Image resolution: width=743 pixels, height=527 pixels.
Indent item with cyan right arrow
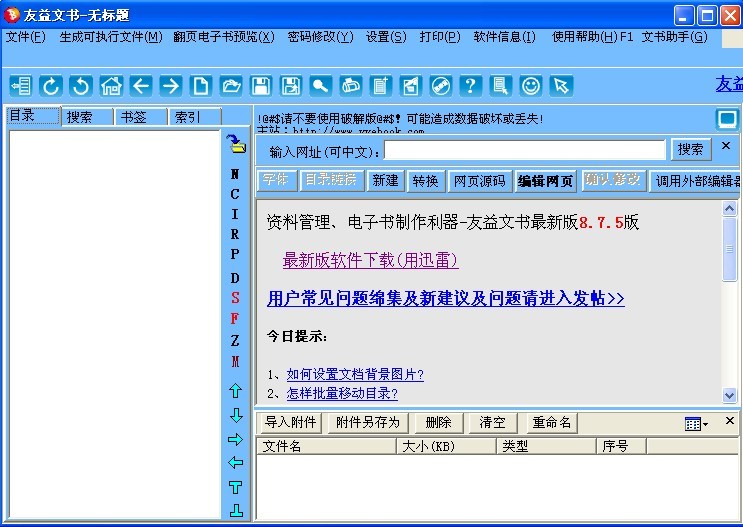(236, 439)
